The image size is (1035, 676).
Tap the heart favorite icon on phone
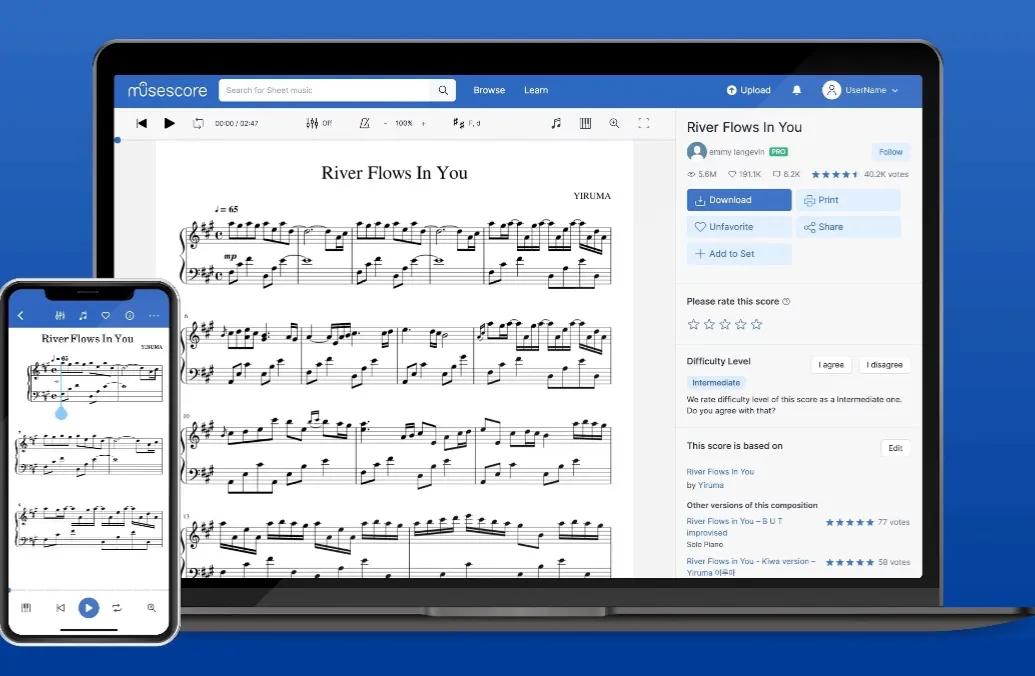[x=106, y=316]
